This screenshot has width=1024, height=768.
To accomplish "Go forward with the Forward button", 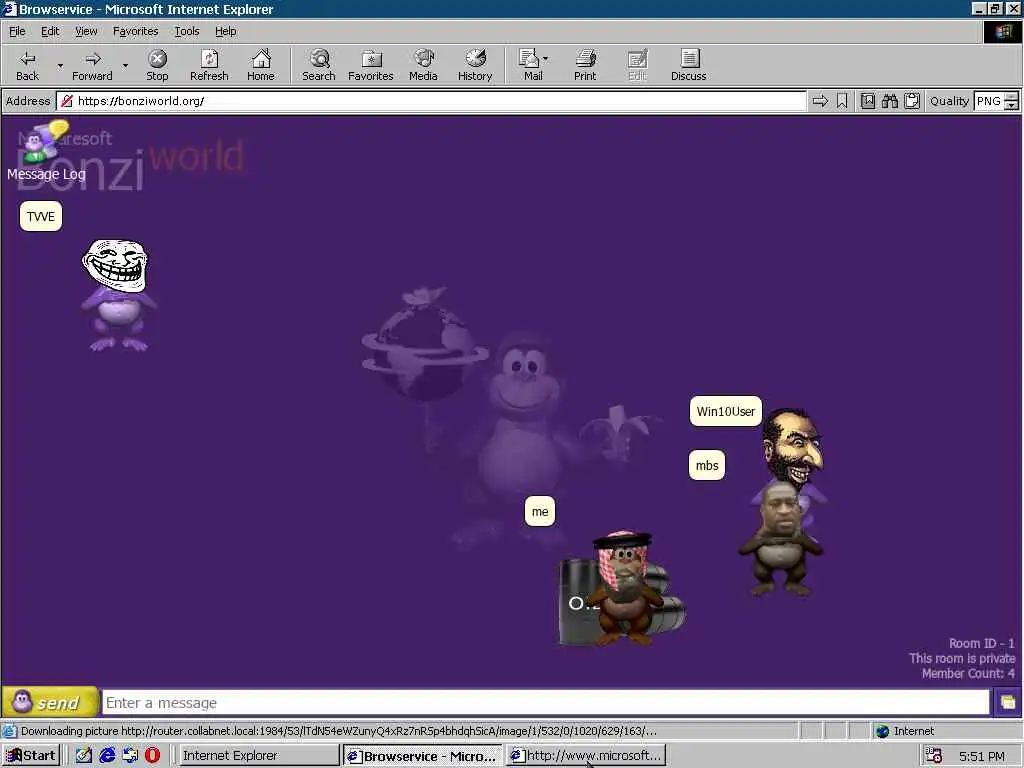I will click(x=92, y=65).
